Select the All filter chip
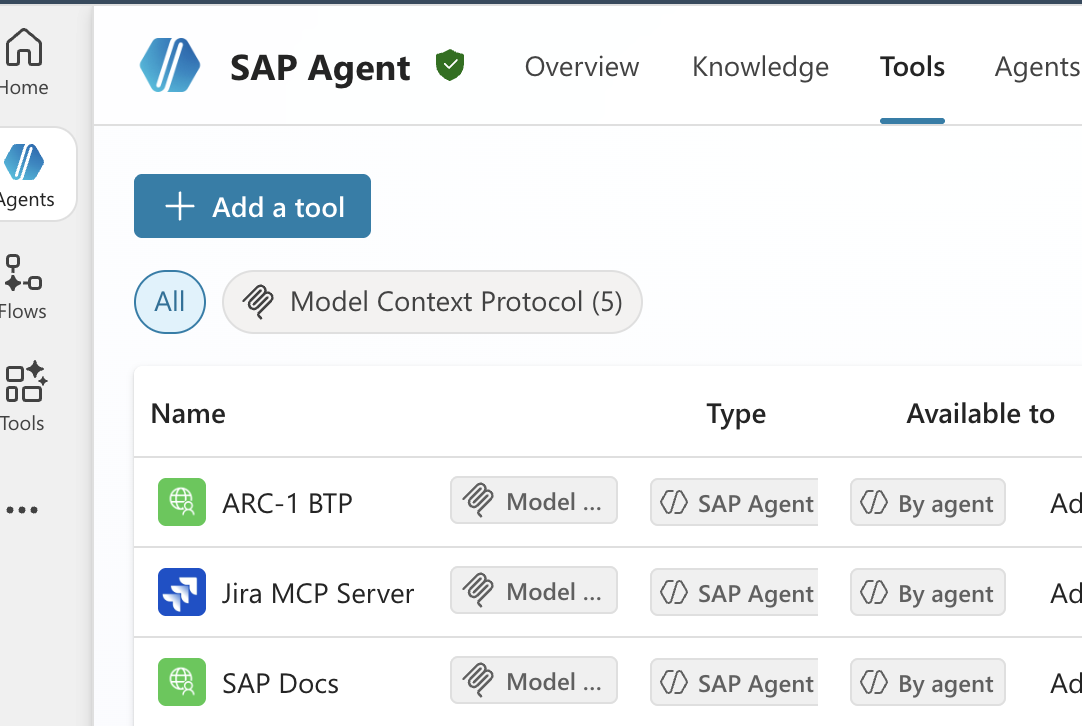The height and width of the screenshot is (726, 1082). (170, 302)
